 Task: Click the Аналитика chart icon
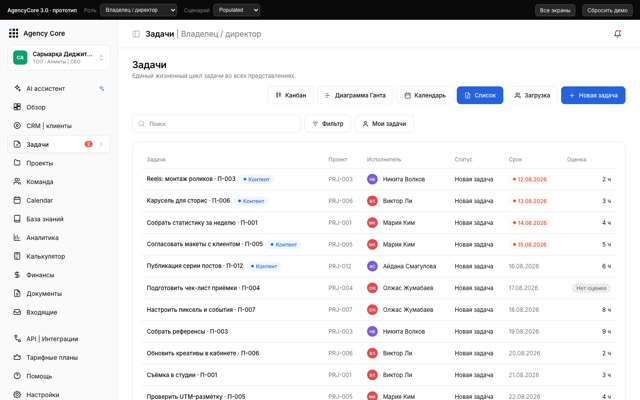click(17, 238)
